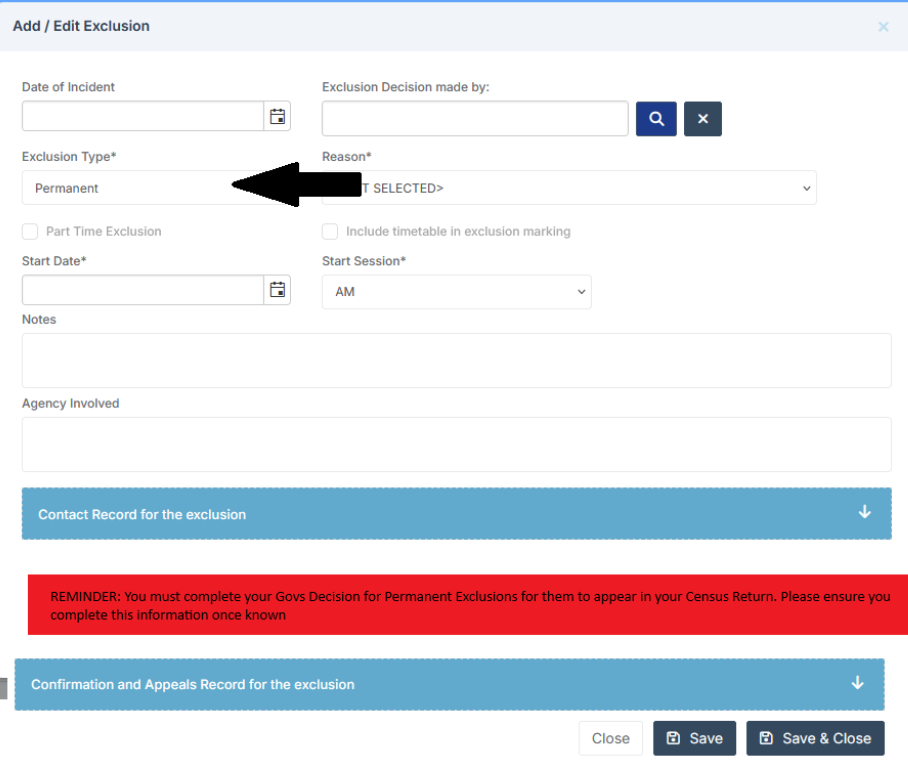Click the down arrow on Contact Record panel
The image size is (908, 778).
(864, 512)
